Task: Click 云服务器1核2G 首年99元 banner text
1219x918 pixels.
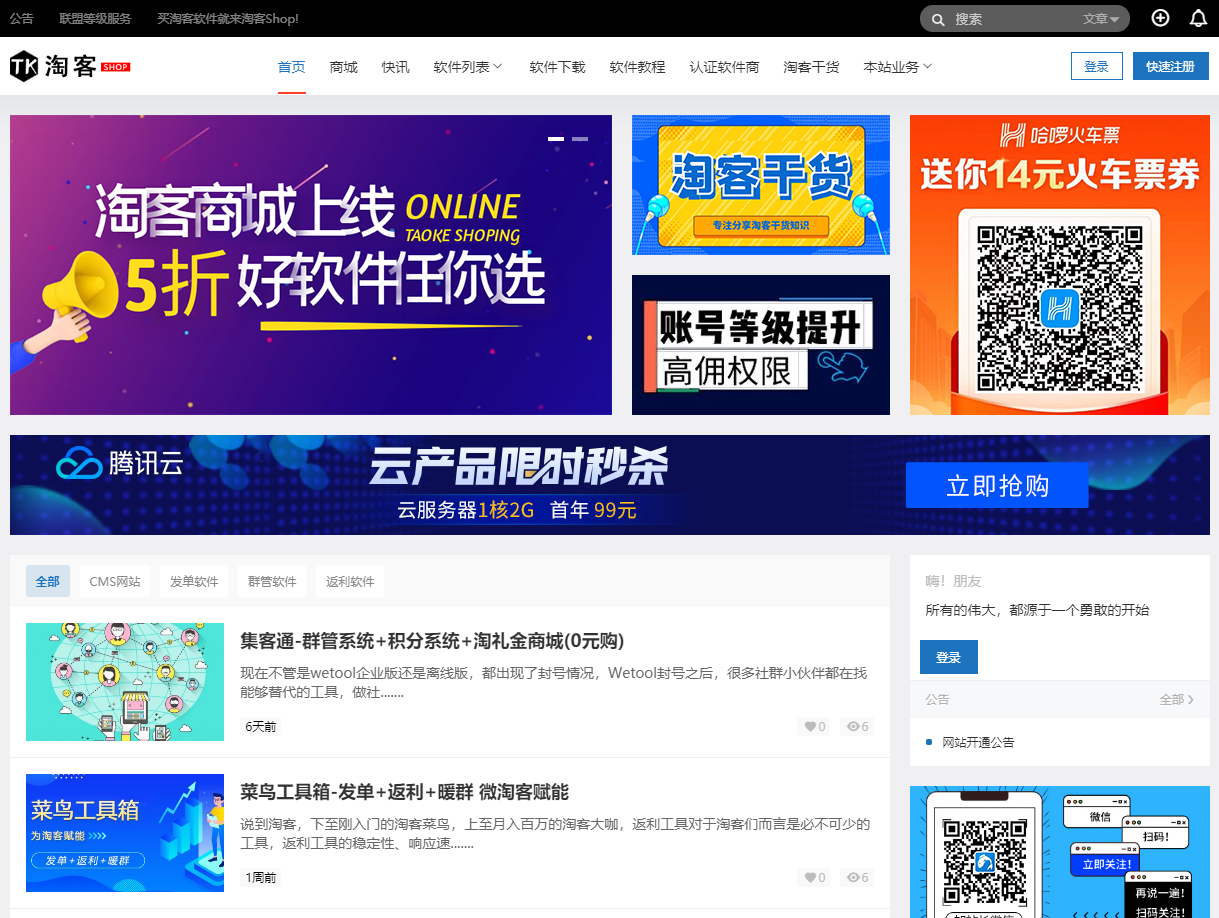Action: [x=517, y=510]
